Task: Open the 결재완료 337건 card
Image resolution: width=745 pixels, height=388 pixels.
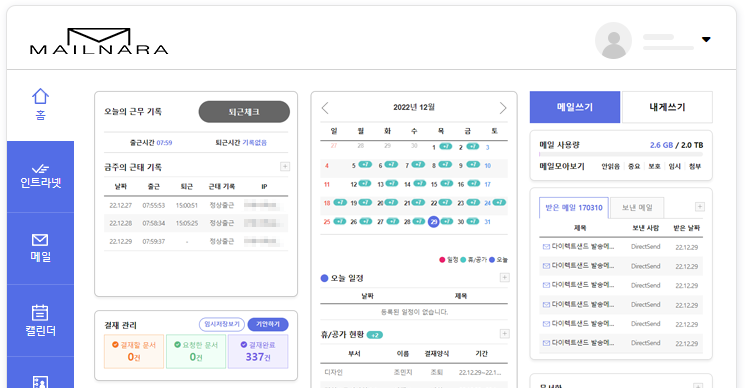Action: (258, 351)
